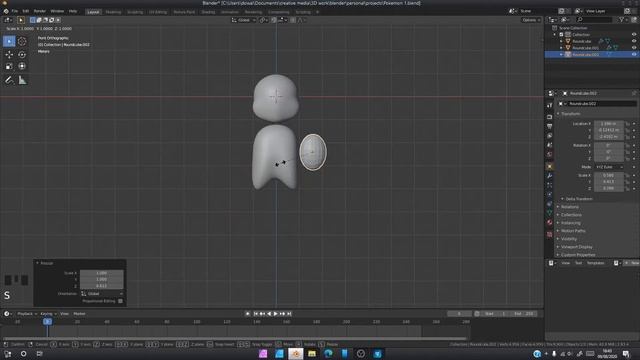This screenshot has width=640, height=360.
Task: Select the Measure tool
Action: click(22, 80)
